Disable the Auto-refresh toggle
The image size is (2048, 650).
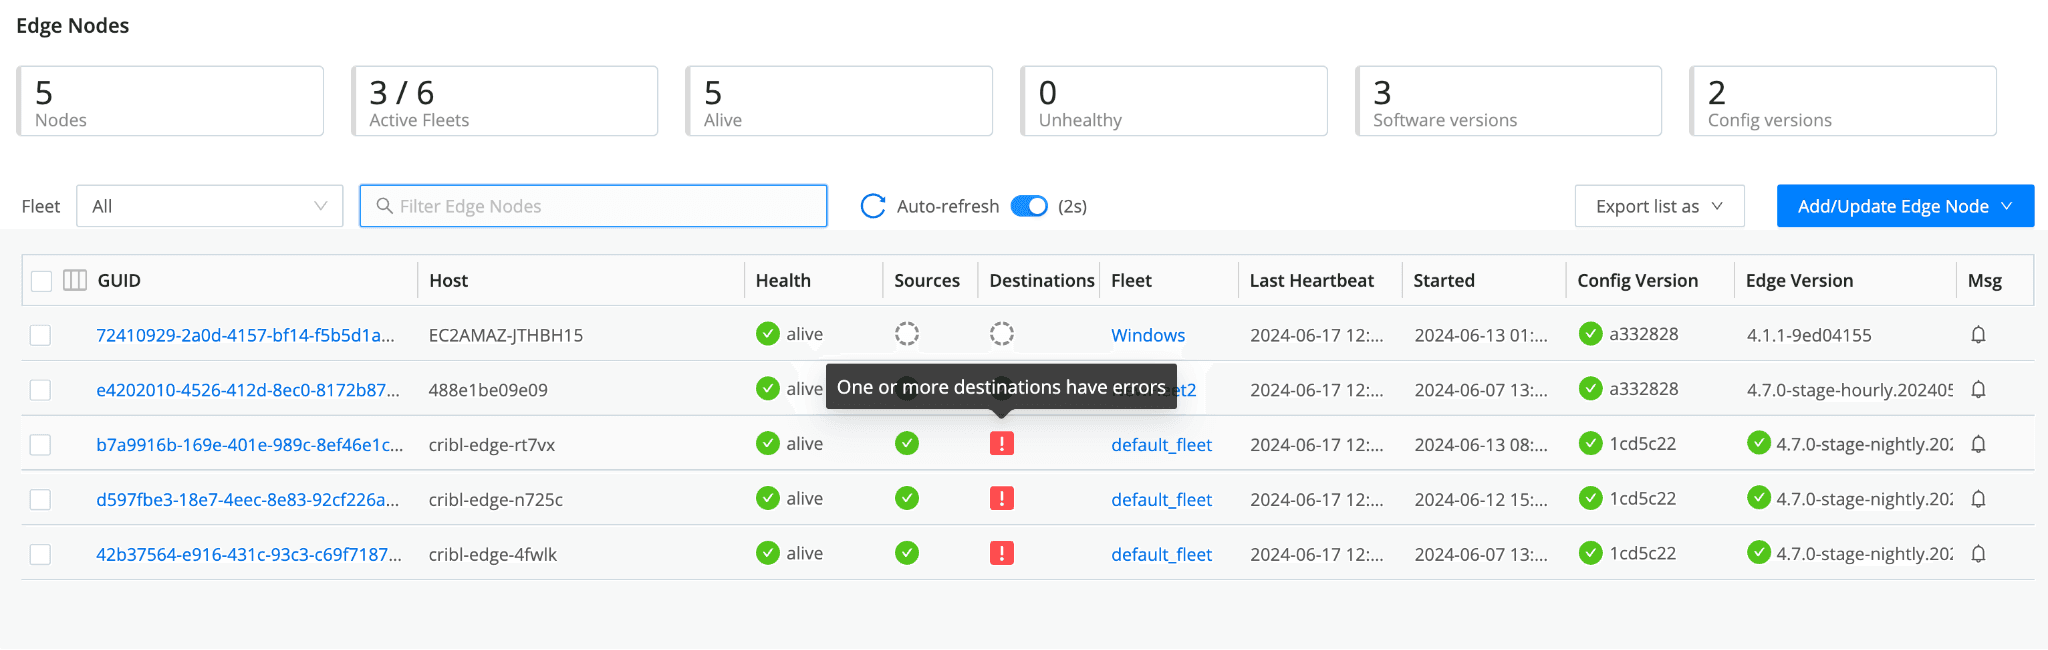pyautogui.click(x=1028, y=206)
